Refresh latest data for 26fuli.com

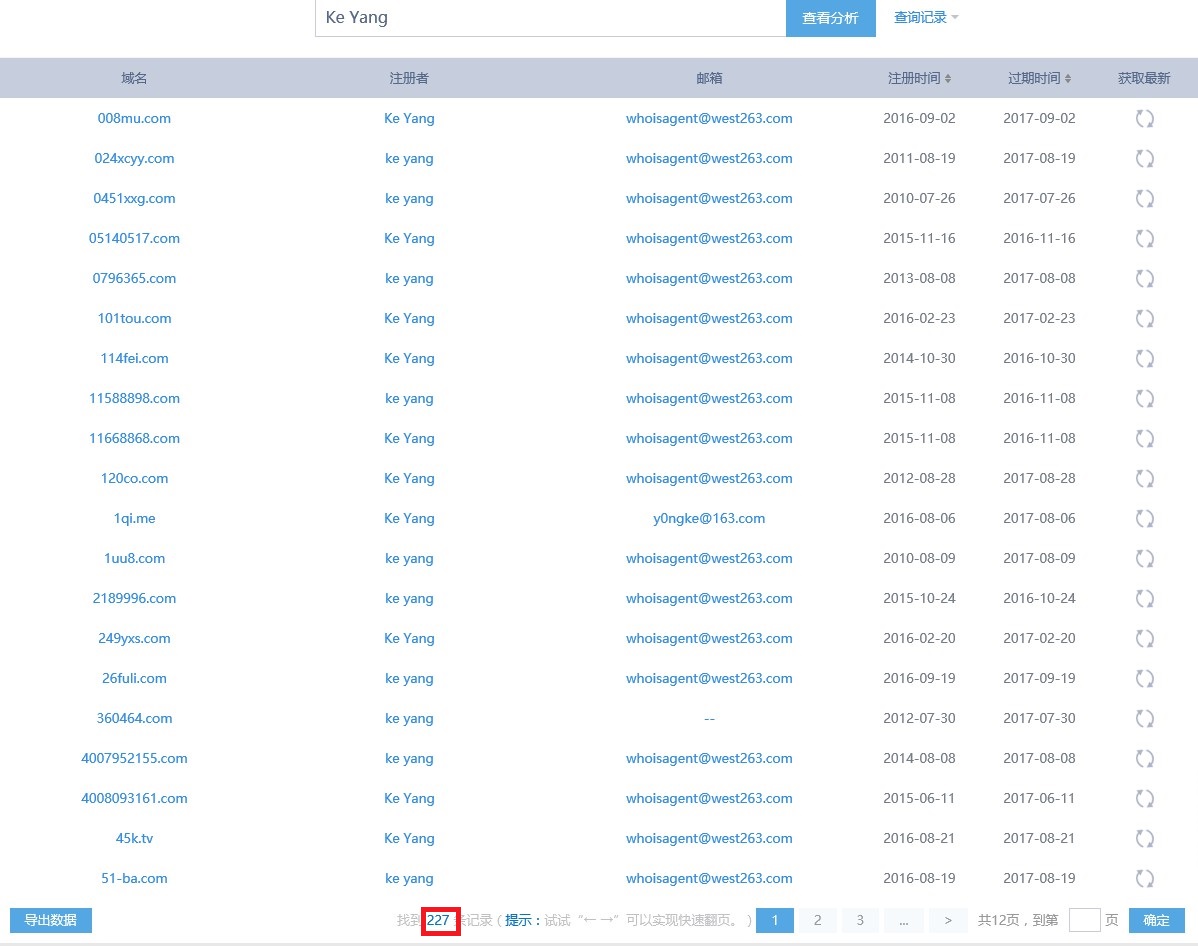[1144, 679]
